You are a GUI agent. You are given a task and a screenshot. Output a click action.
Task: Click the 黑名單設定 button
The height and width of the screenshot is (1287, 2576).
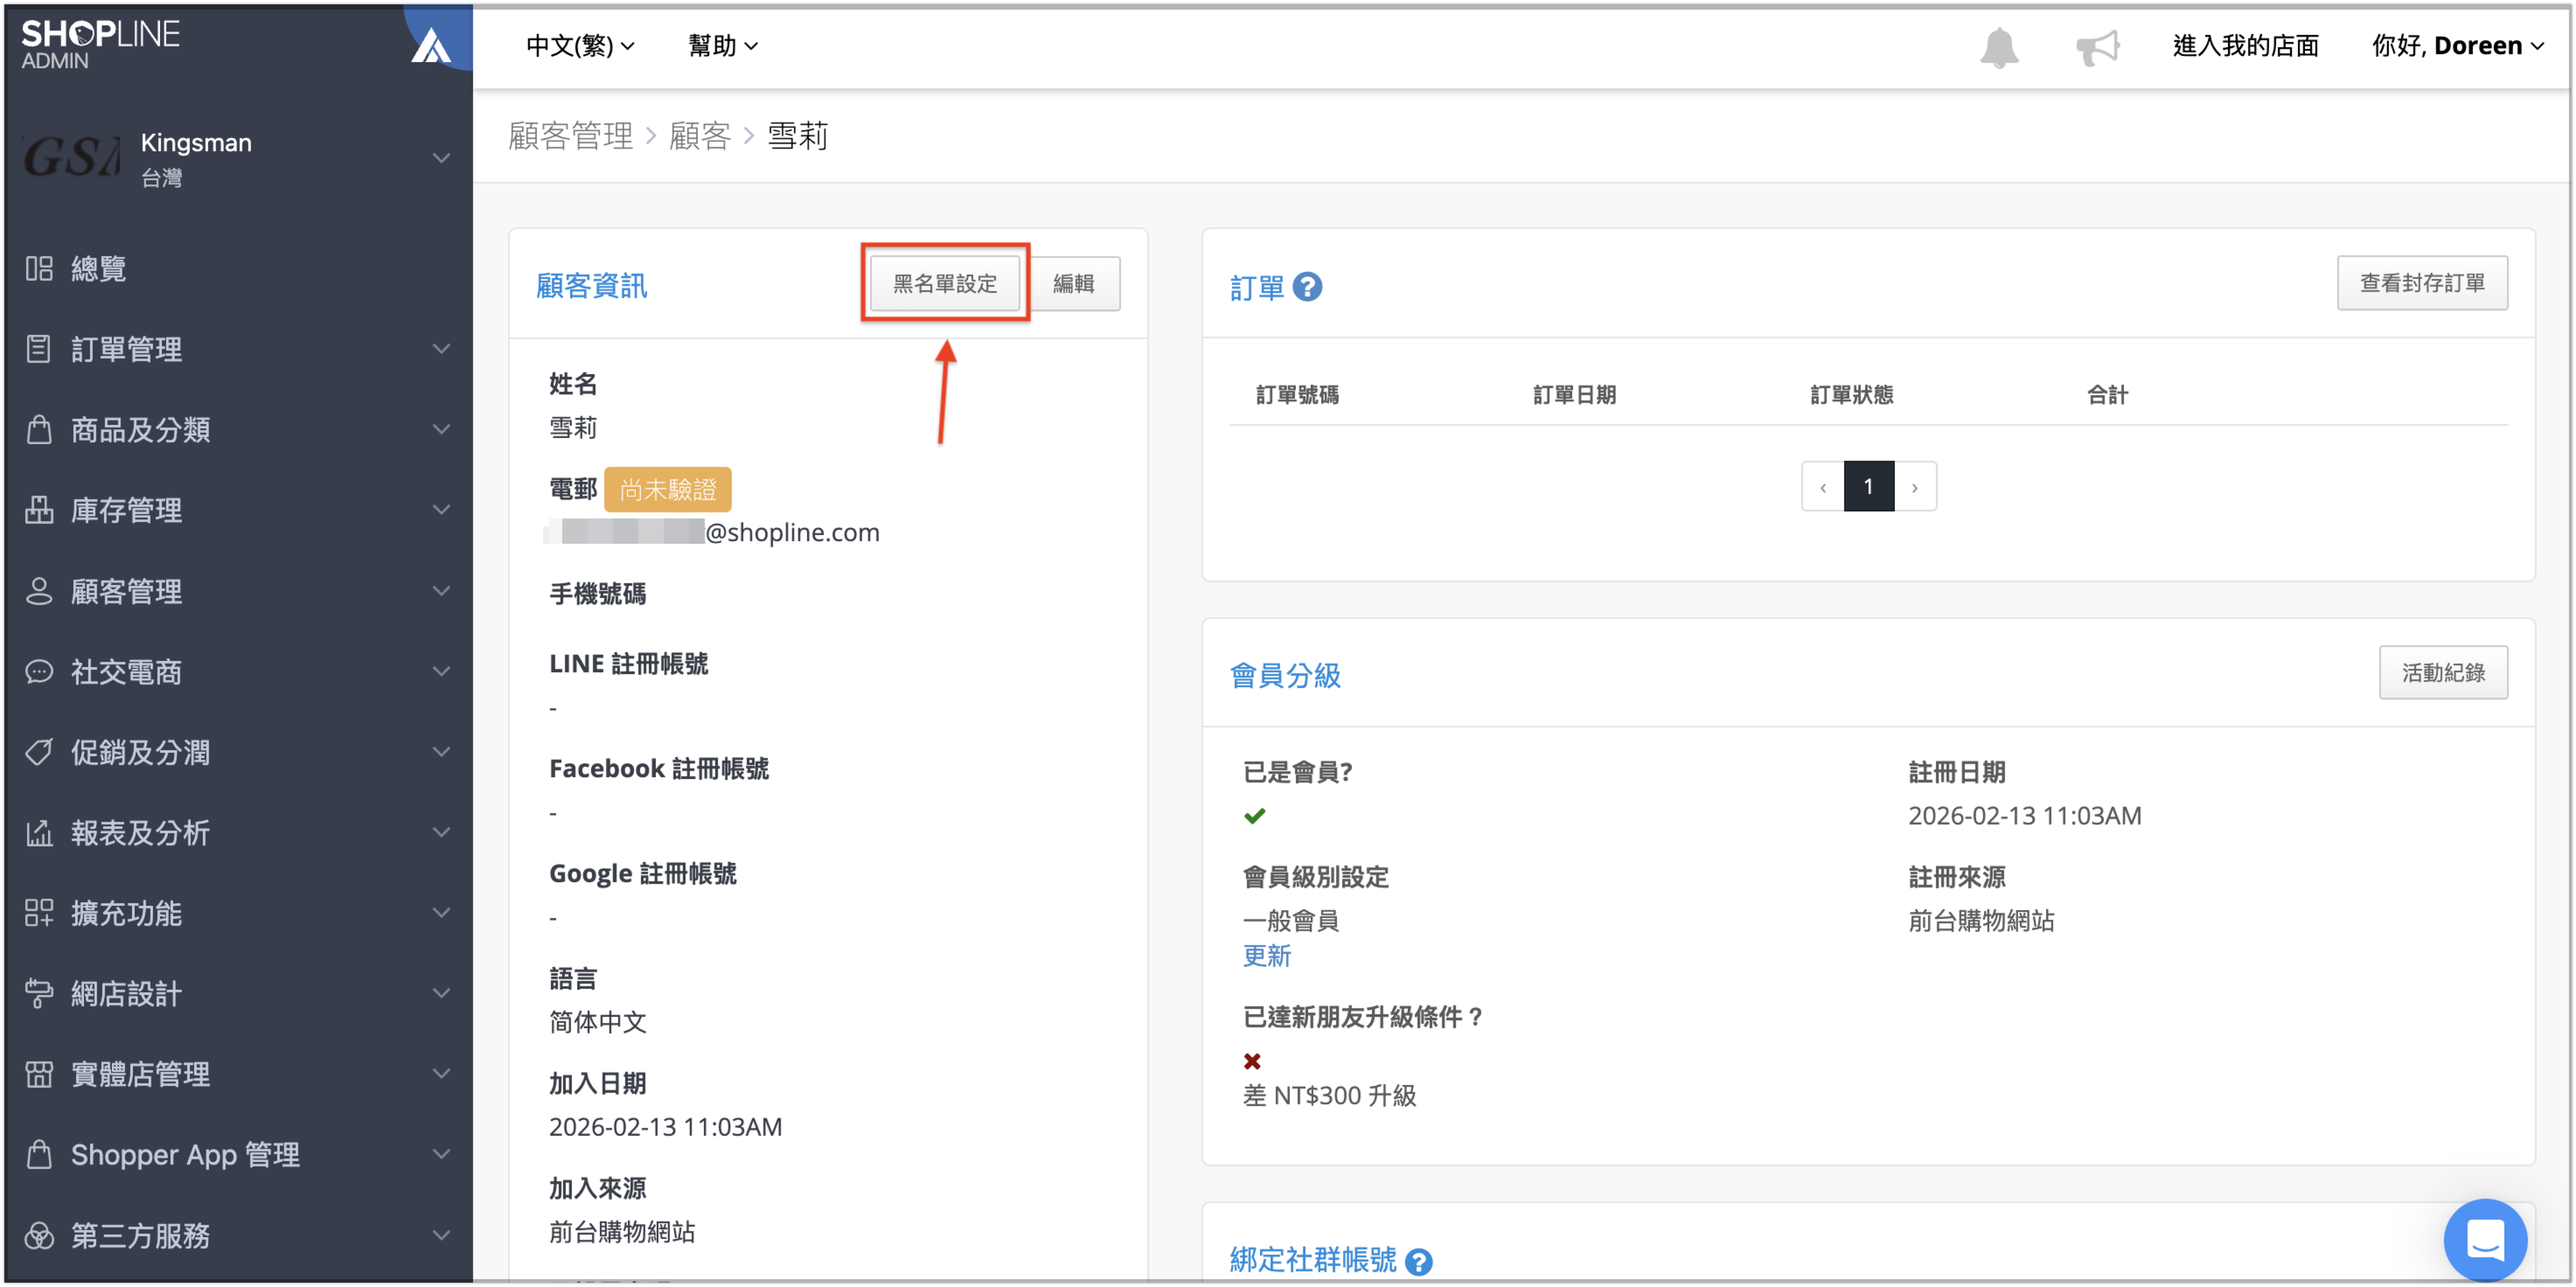click(944, 284)
